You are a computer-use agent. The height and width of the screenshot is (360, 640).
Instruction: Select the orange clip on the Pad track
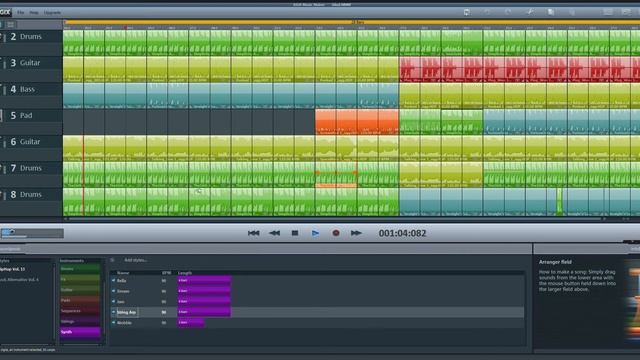coord(357,122)
